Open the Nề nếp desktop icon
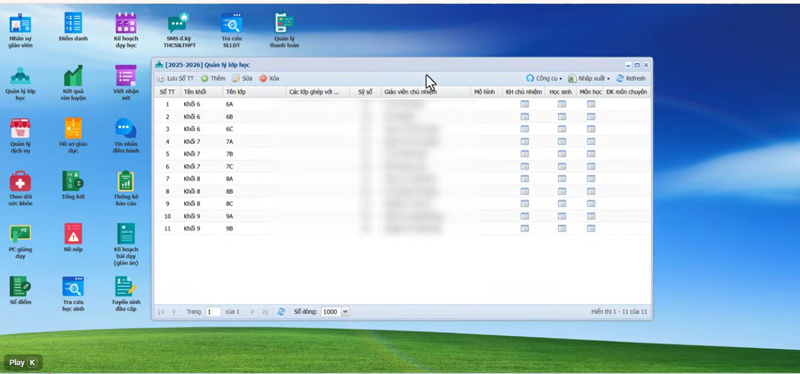Image resolution: width=800 pixels, height=374 pixels. pos(73,238)
